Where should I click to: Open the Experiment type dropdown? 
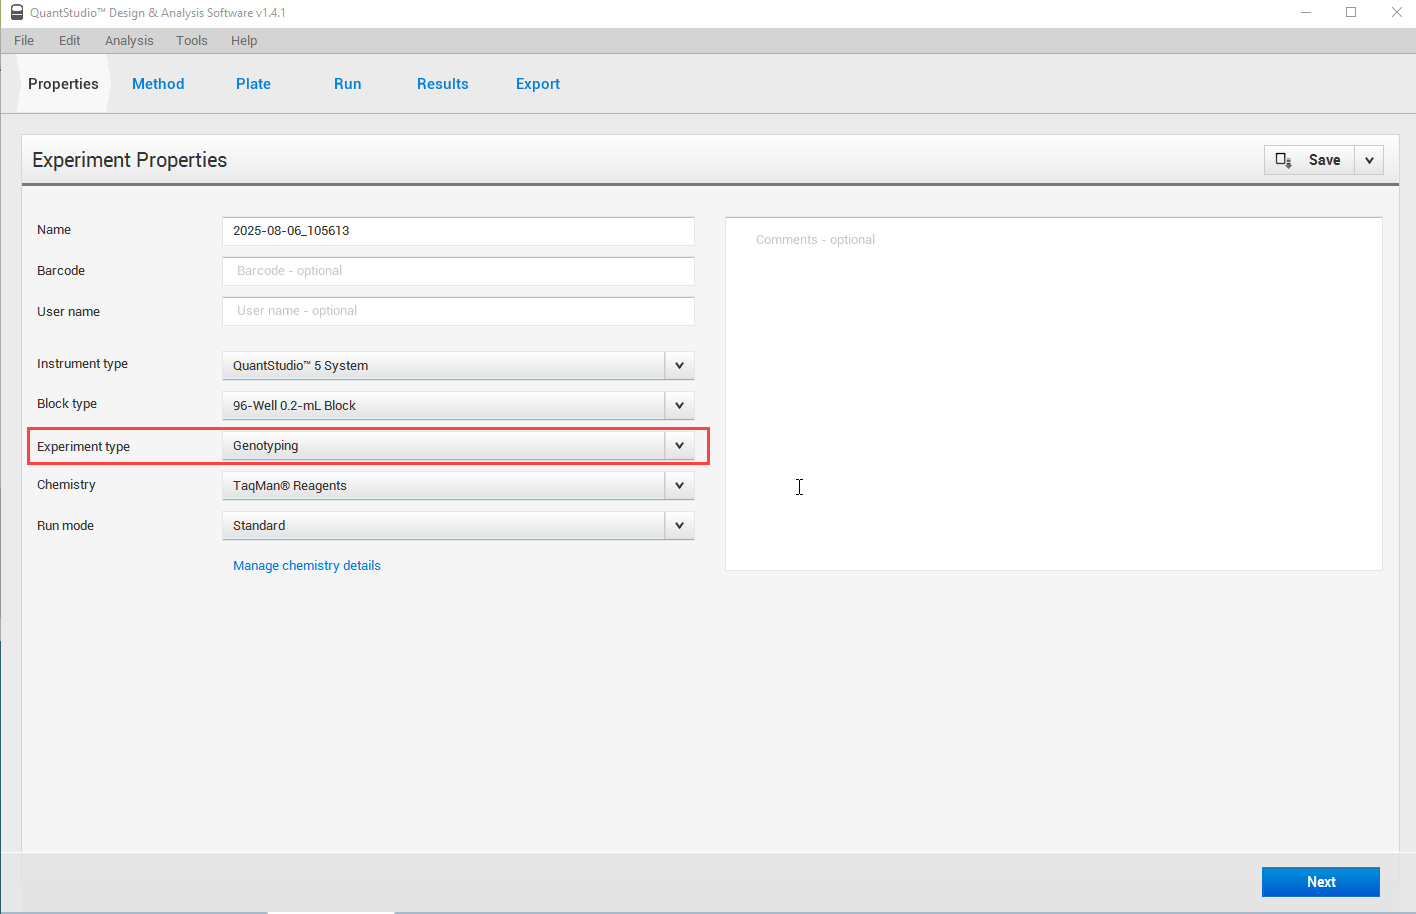tap(679, 446)
